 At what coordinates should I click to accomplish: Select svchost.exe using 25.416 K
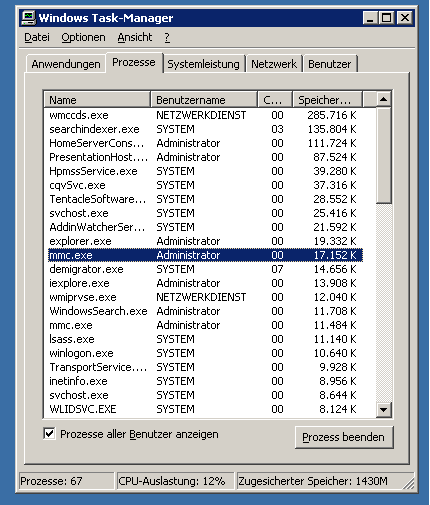point(205,213)
